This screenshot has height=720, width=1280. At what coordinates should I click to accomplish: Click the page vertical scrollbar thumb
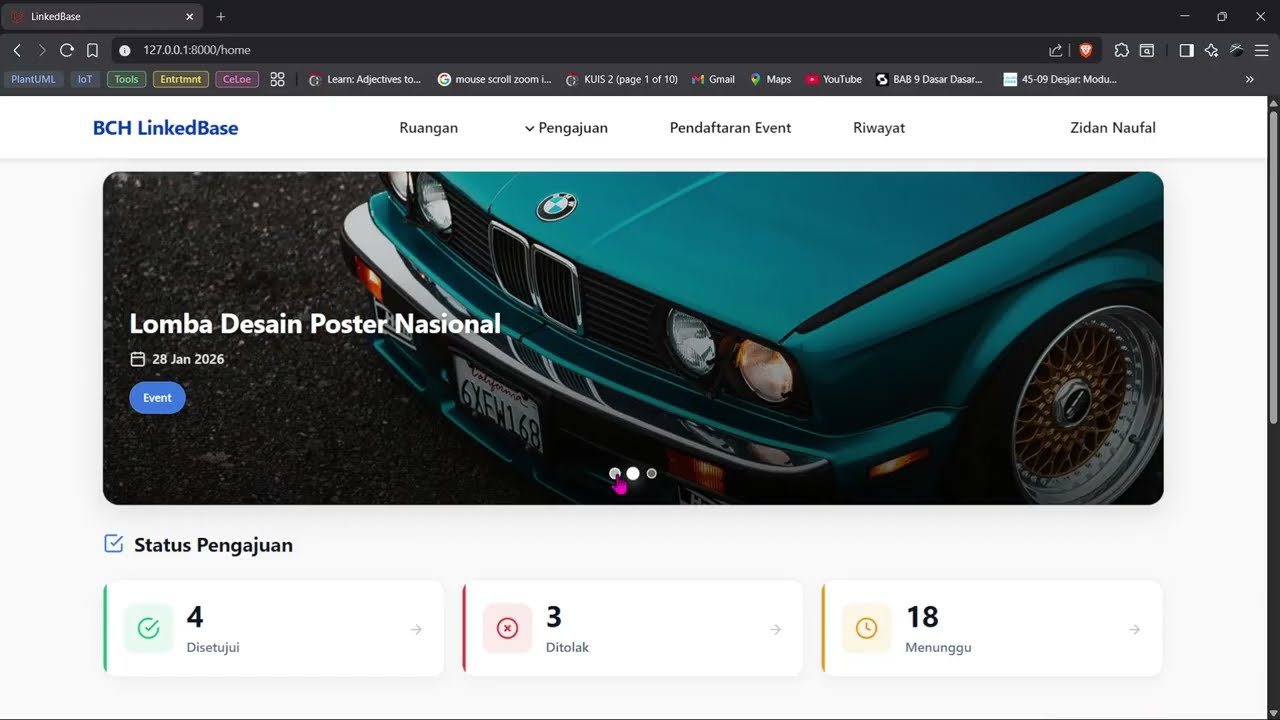pos(1273,265)
